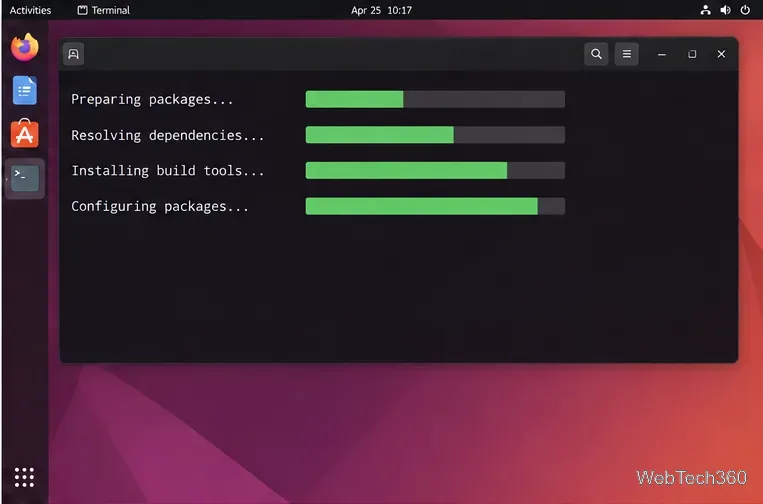Viewport: 763px width, 504px height.
Task: Close the terminal window
Action: tap(721, 54)
